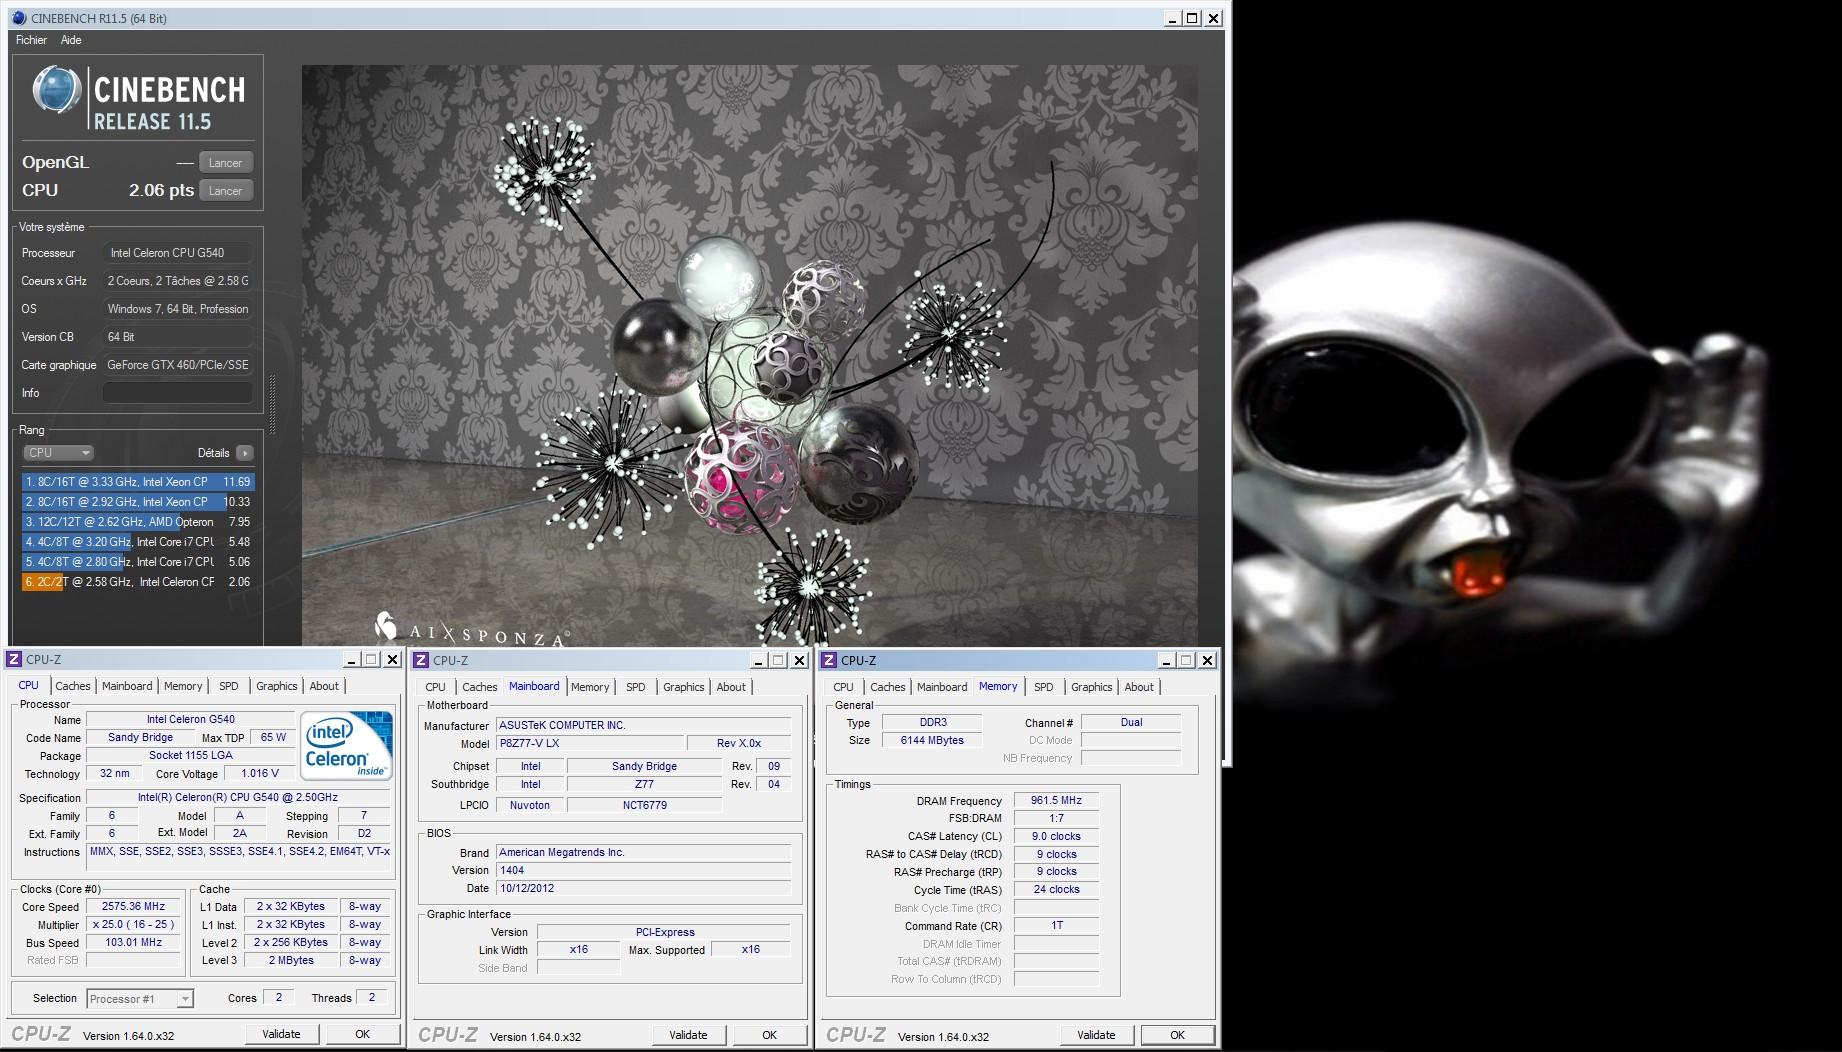The width and height of the screenshot is (1842, 1052).
Task: Close the Mainboard CPU-Z window
Action: tap(799, 660)
